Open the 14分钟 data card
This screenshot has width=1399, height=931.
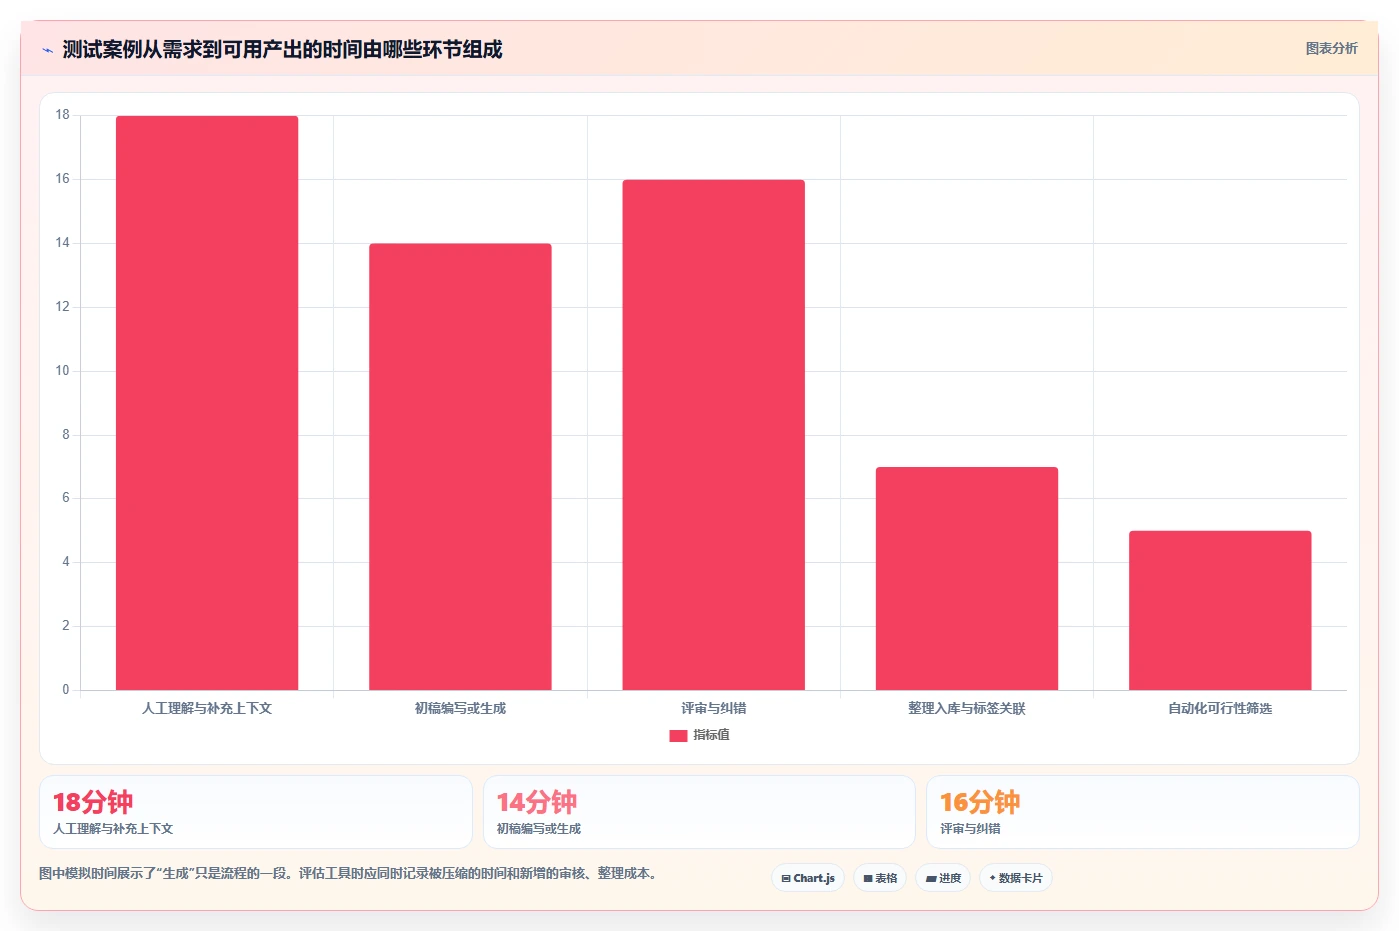(x=699, y=812)
